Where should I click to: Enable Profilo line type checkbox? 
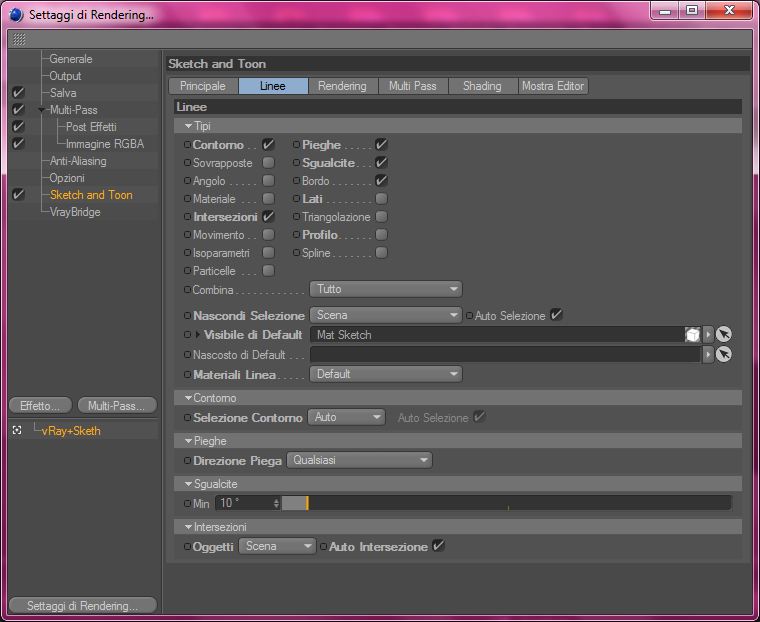(381, 234)
